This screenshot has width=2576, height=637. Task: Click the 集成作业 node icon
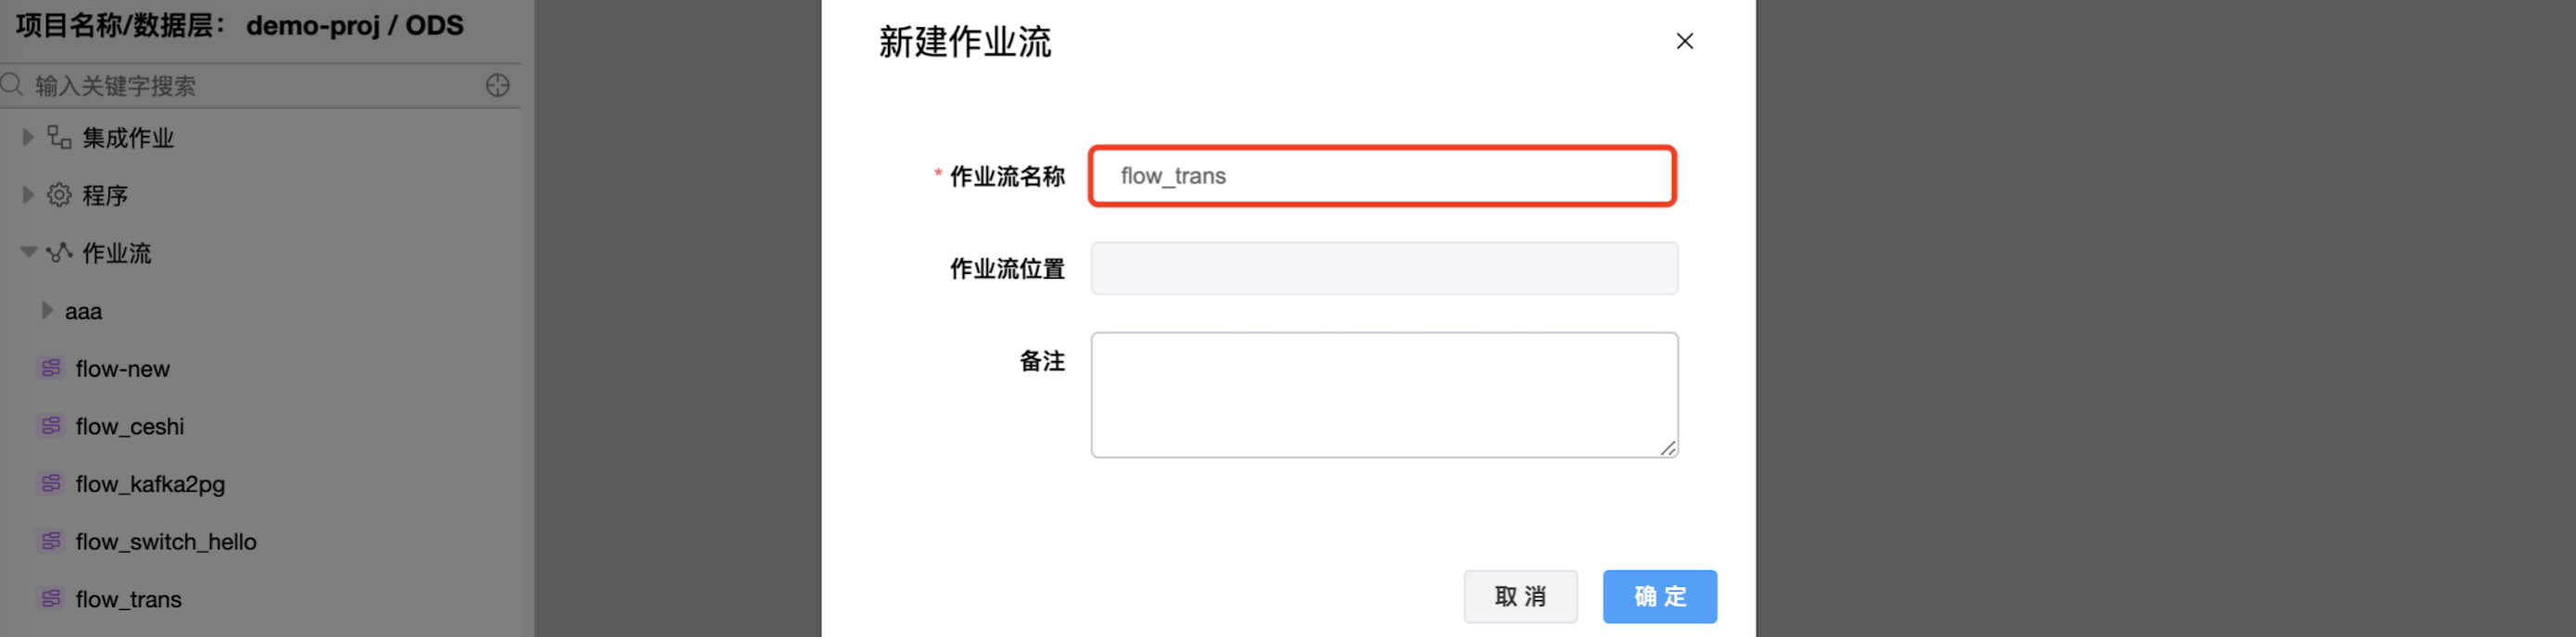[x=59, y=138]
